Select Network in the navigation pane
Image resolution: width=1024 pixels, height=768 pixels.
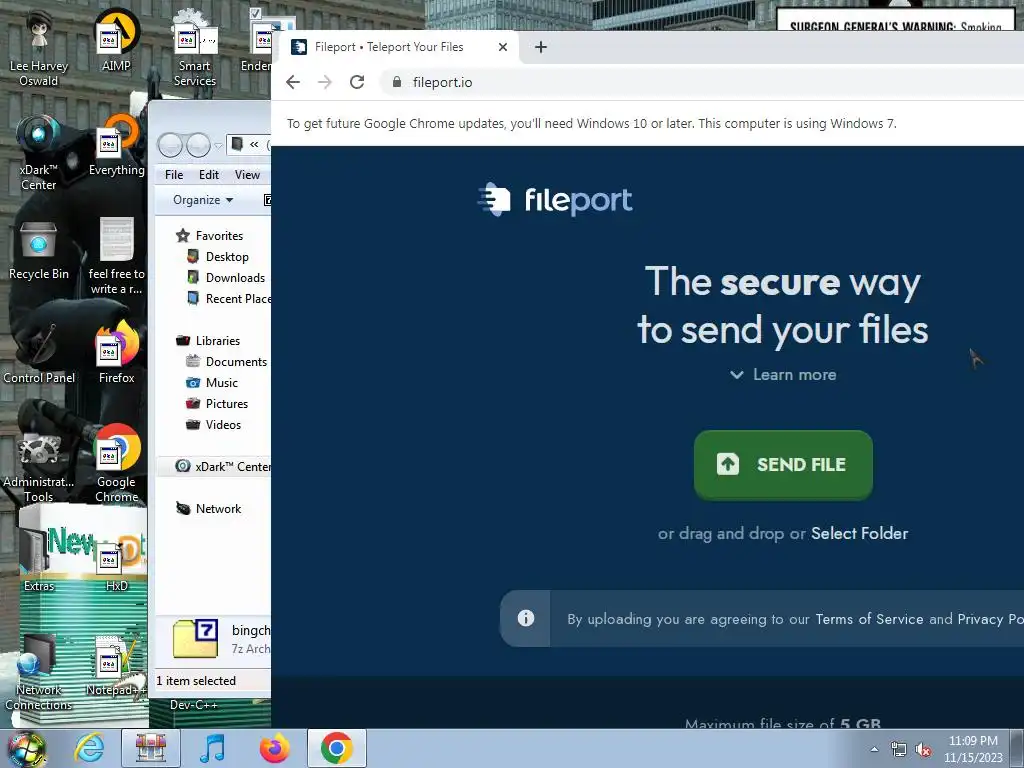209,509
